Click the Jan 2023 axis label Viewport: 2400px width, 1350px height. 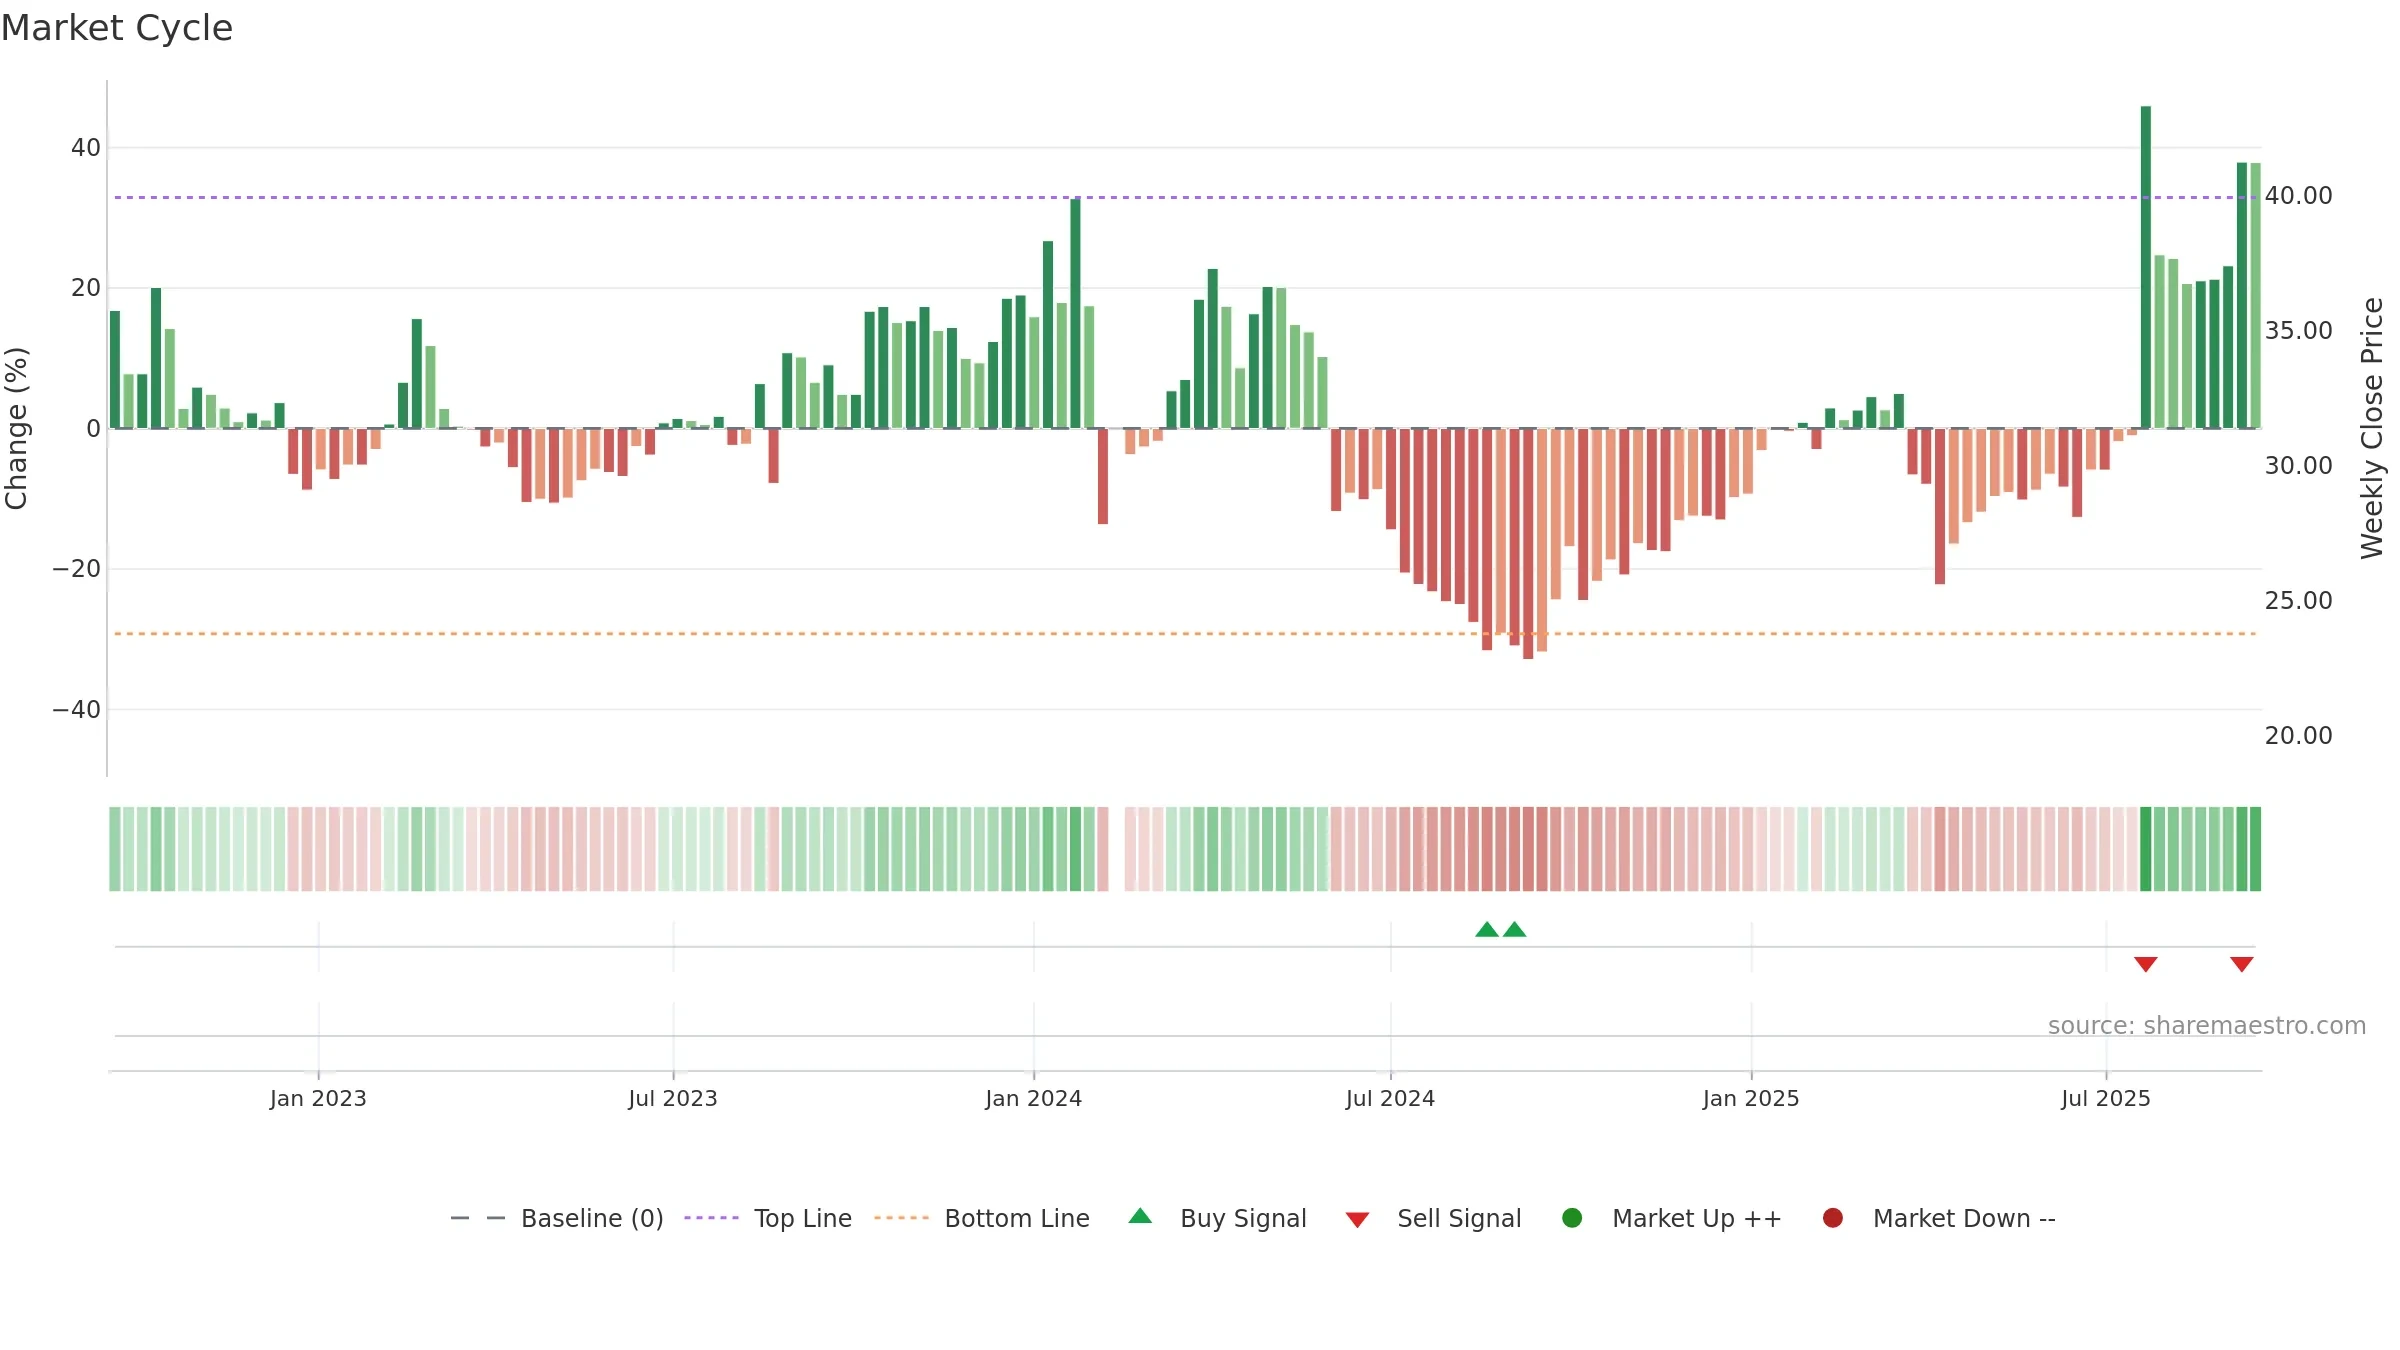(x=318, y=1098)
